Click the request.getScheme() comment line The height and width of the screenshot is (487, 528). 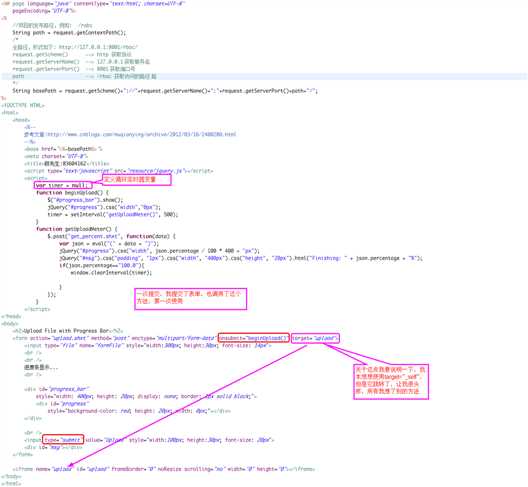(72, 54)
